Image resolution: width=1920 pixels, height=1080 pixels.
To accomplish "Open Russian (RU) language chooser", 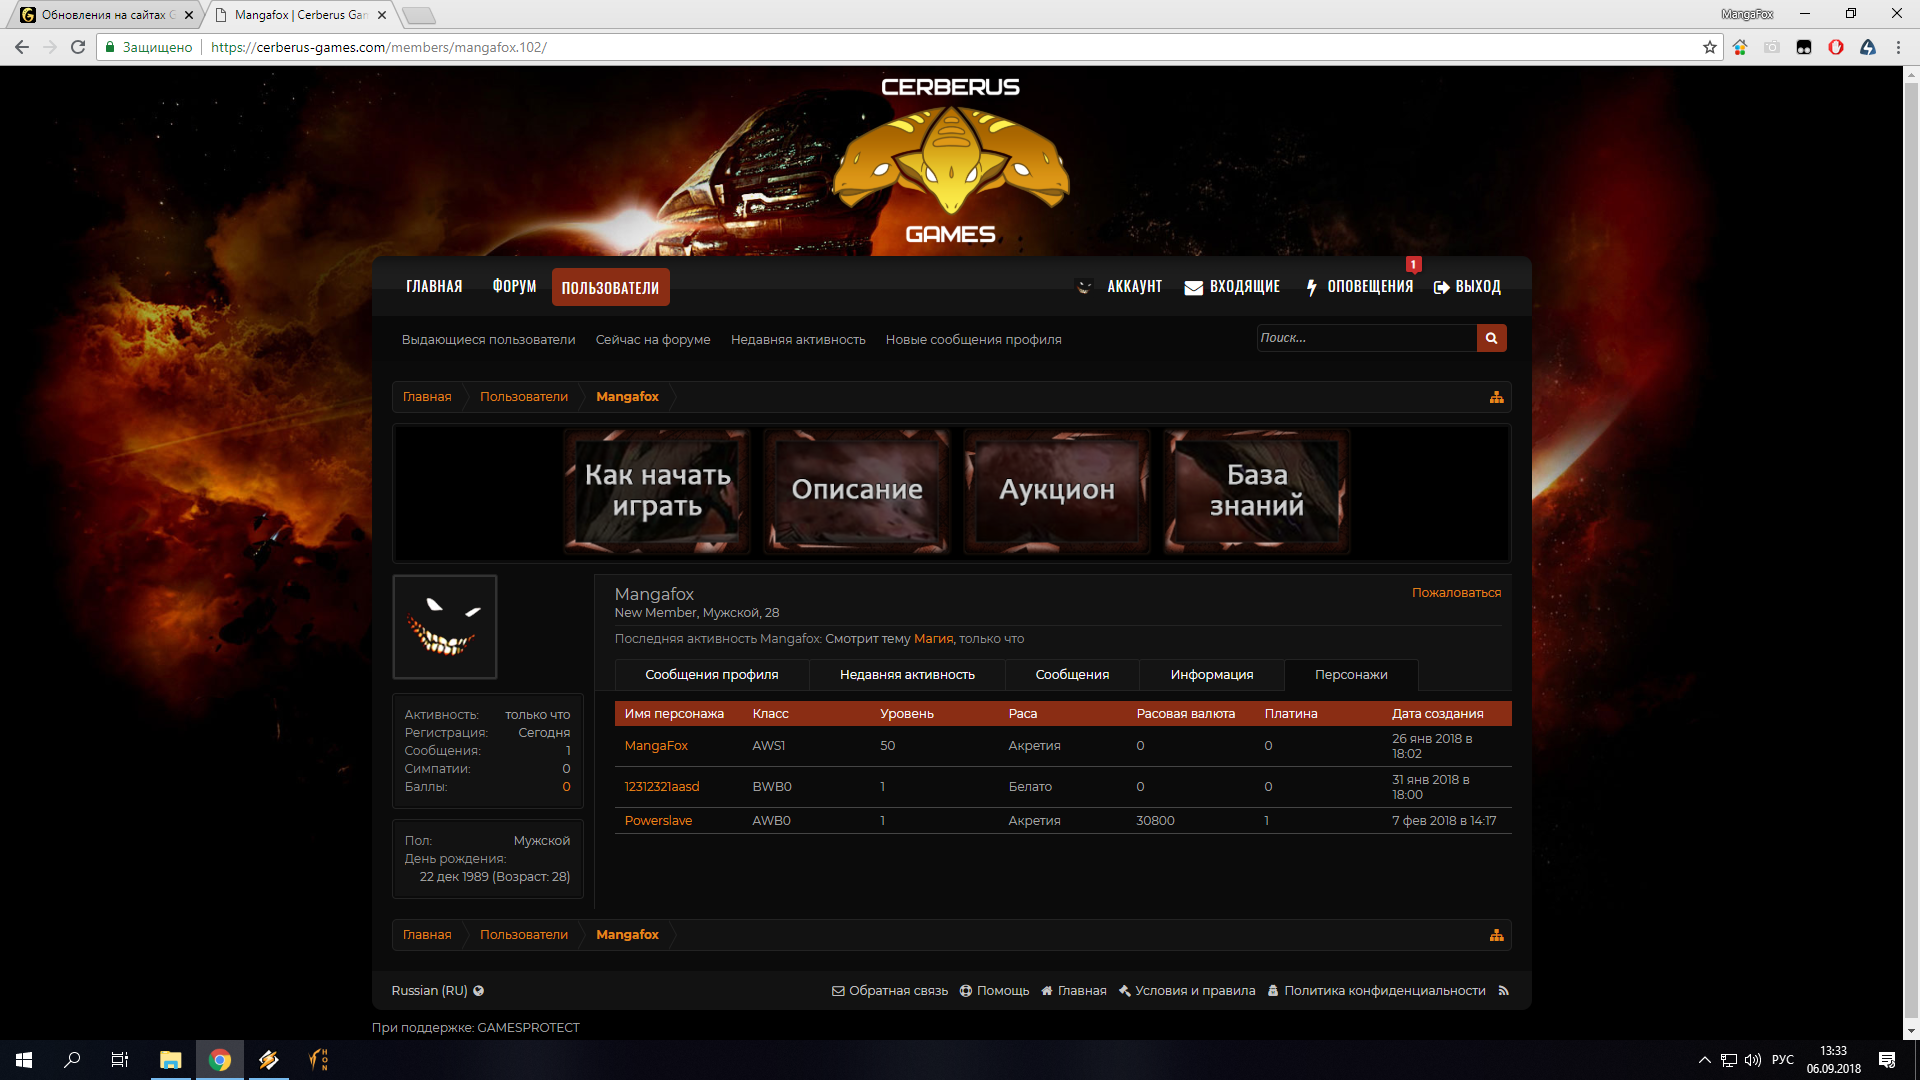I will [437, 991].
